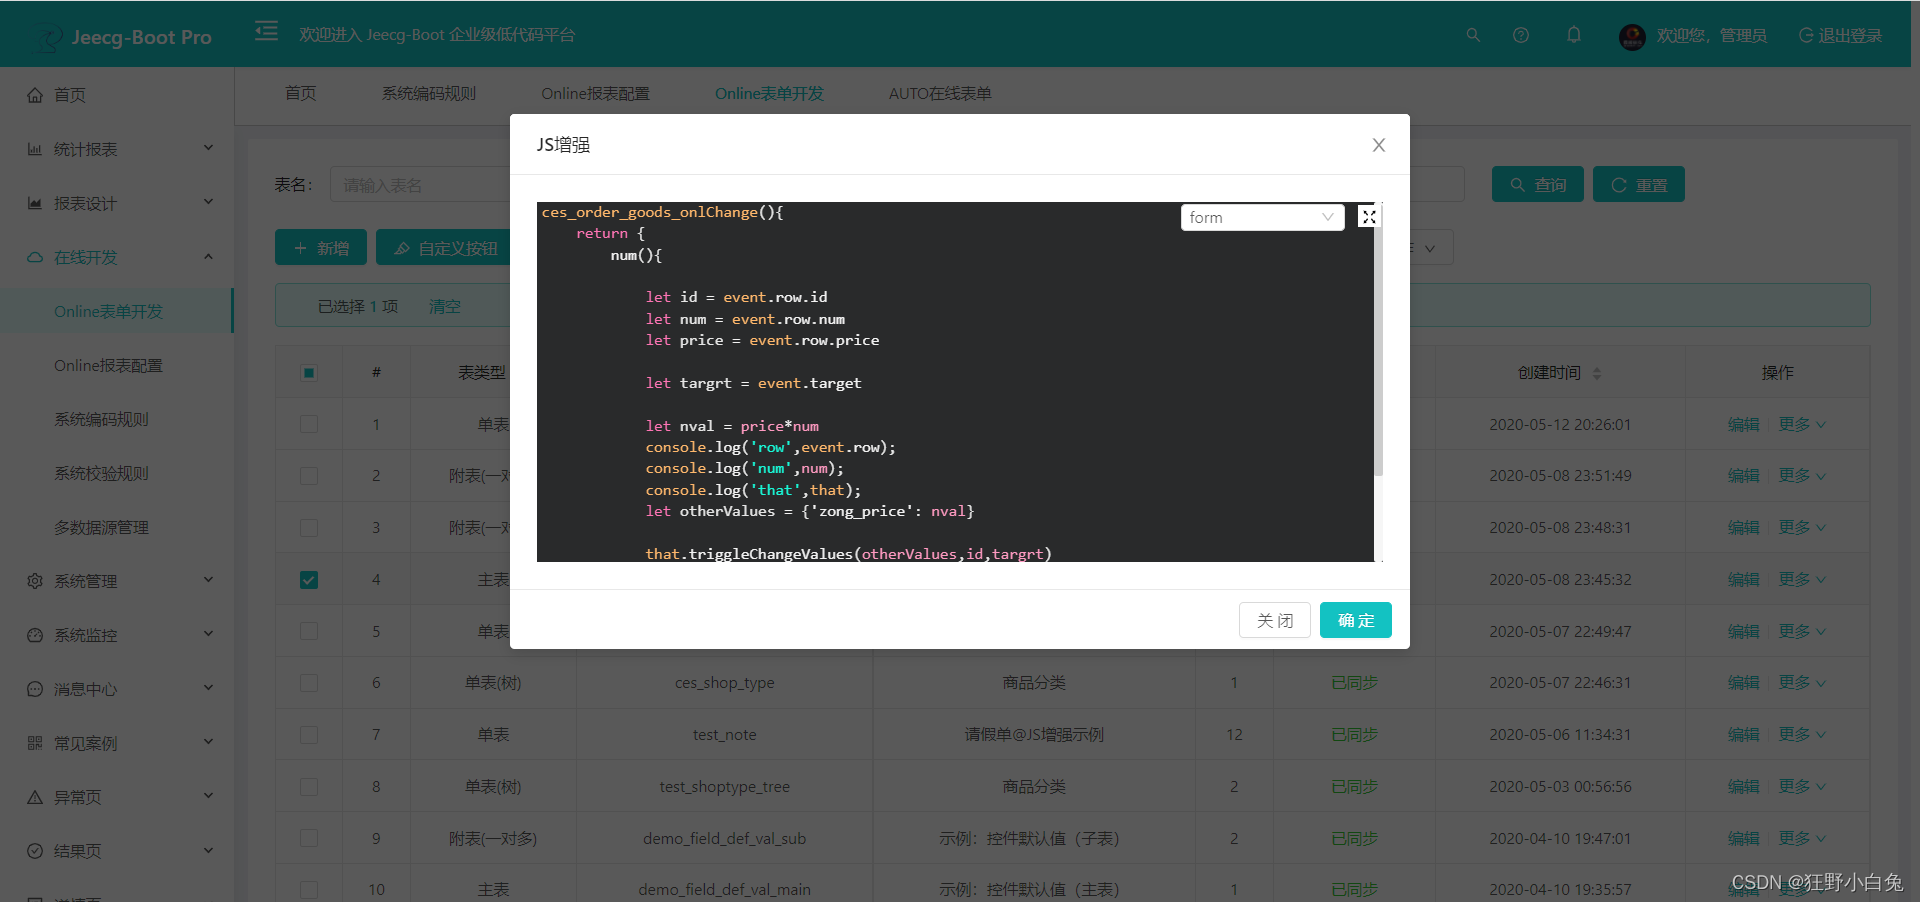The image size is (1920, 902).
Task: Click 编辑 for demo_field_def_val_sub row
Action: point(1743,838)
